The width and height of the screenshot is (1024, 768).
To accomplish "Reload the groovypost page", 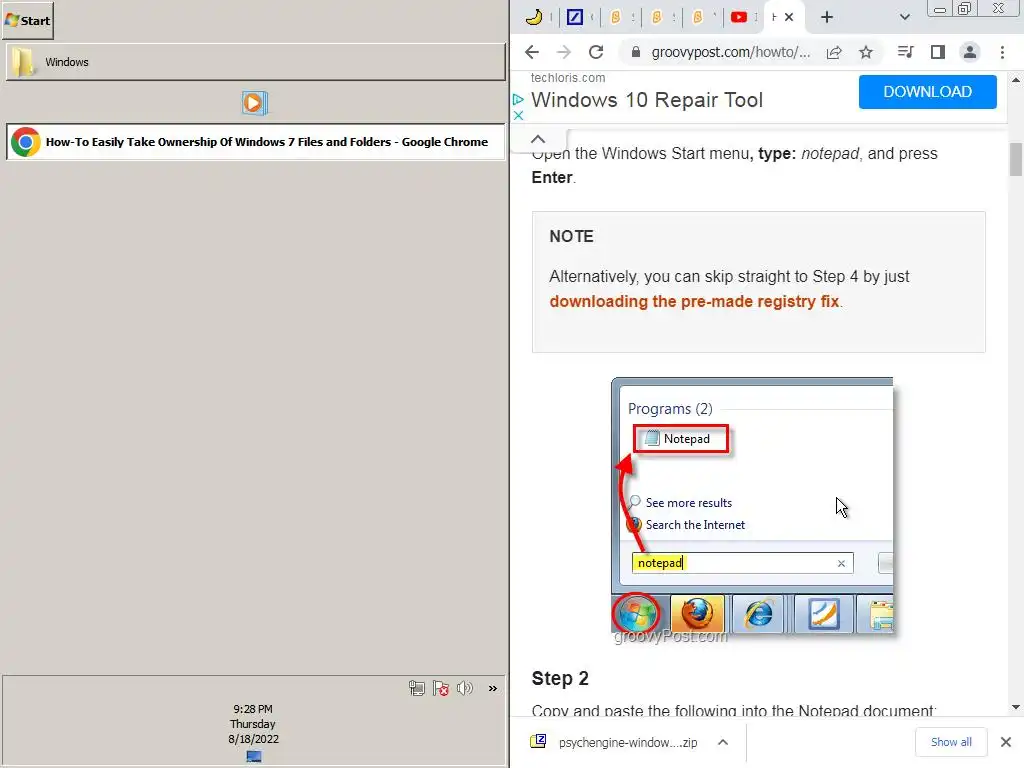I will tap(596, 52).
